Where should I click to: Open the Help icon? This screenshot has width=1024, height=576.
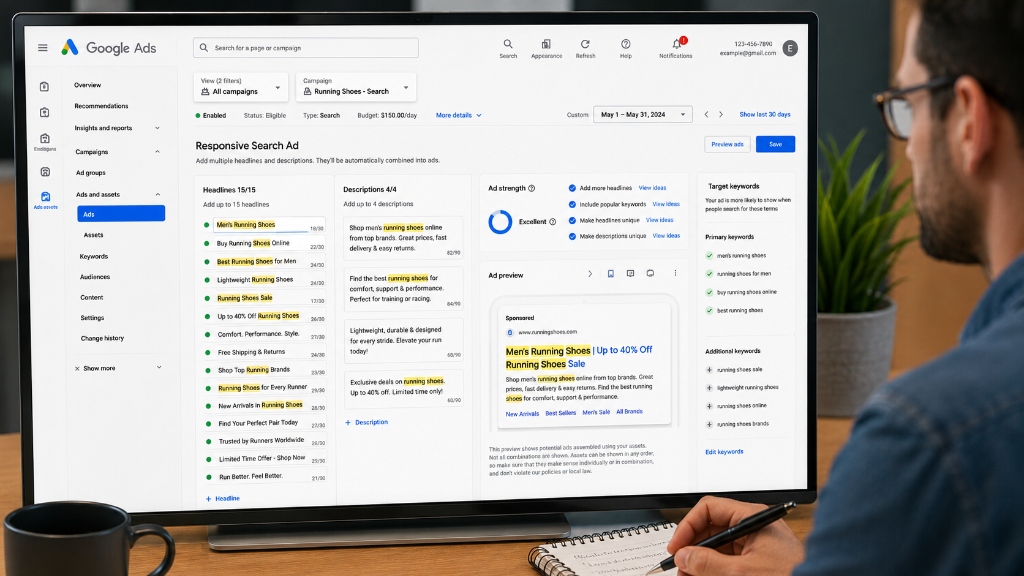pos(626,44)
